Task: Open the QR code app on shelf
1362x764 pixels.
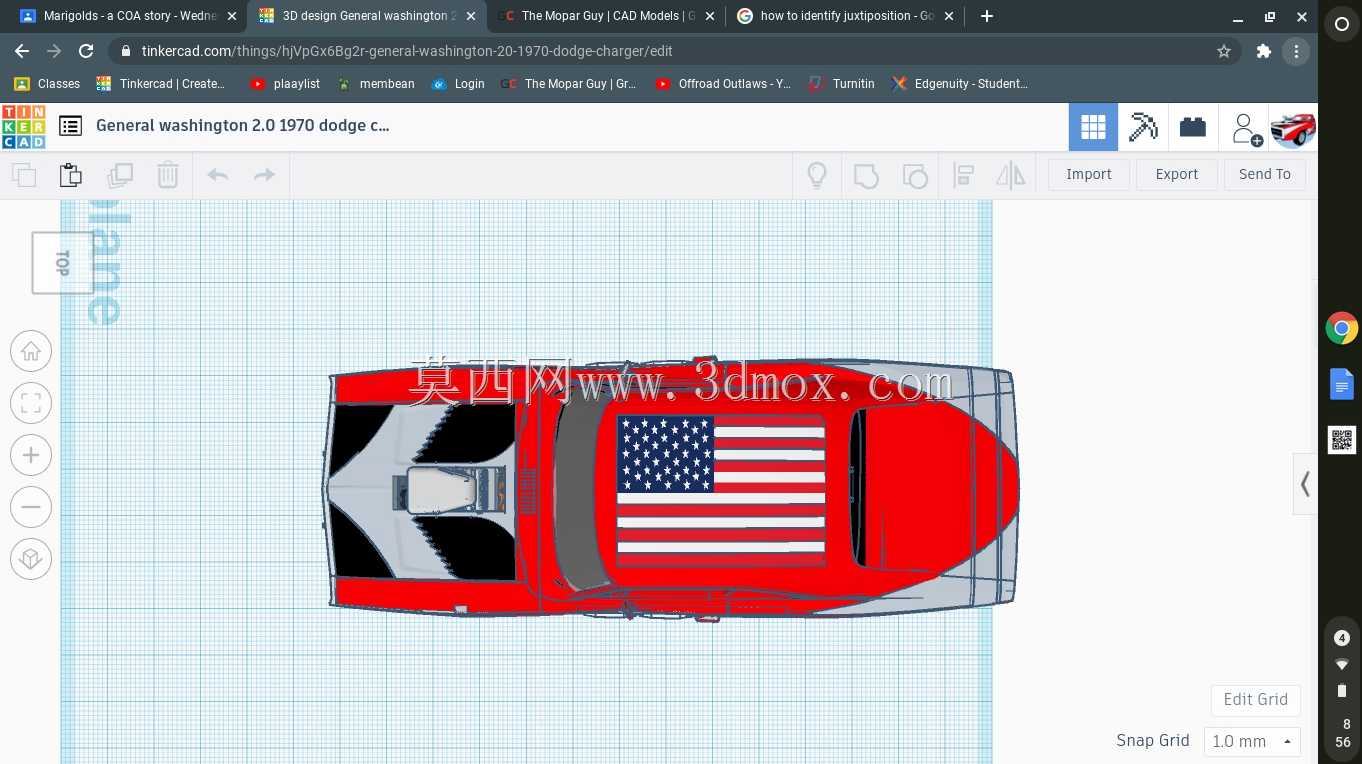Action: 1342,439
